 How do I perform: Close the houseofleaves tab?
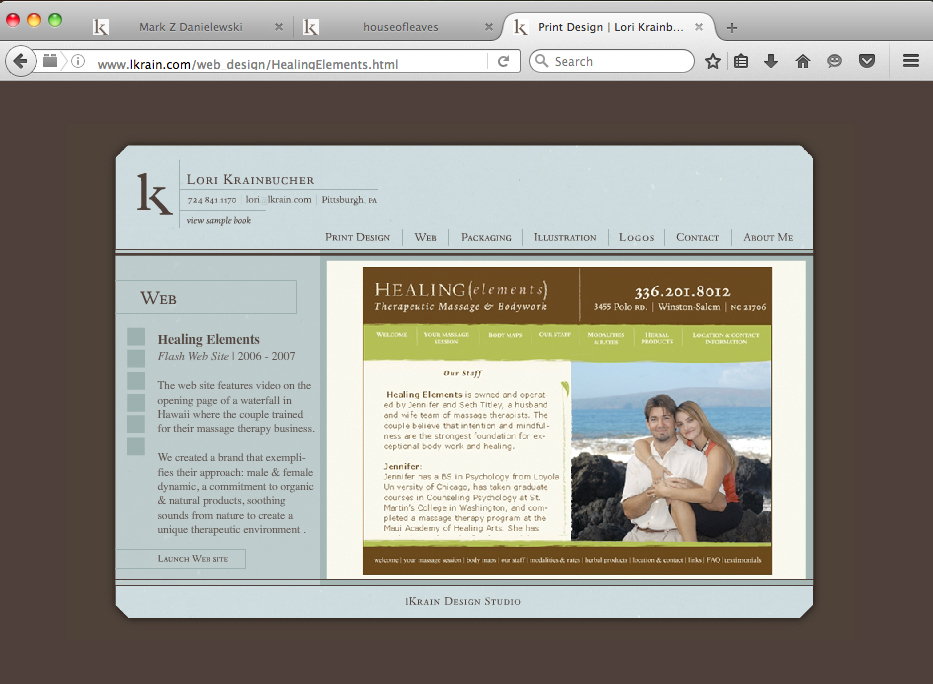pyautogui.click(x=489, y=28)
